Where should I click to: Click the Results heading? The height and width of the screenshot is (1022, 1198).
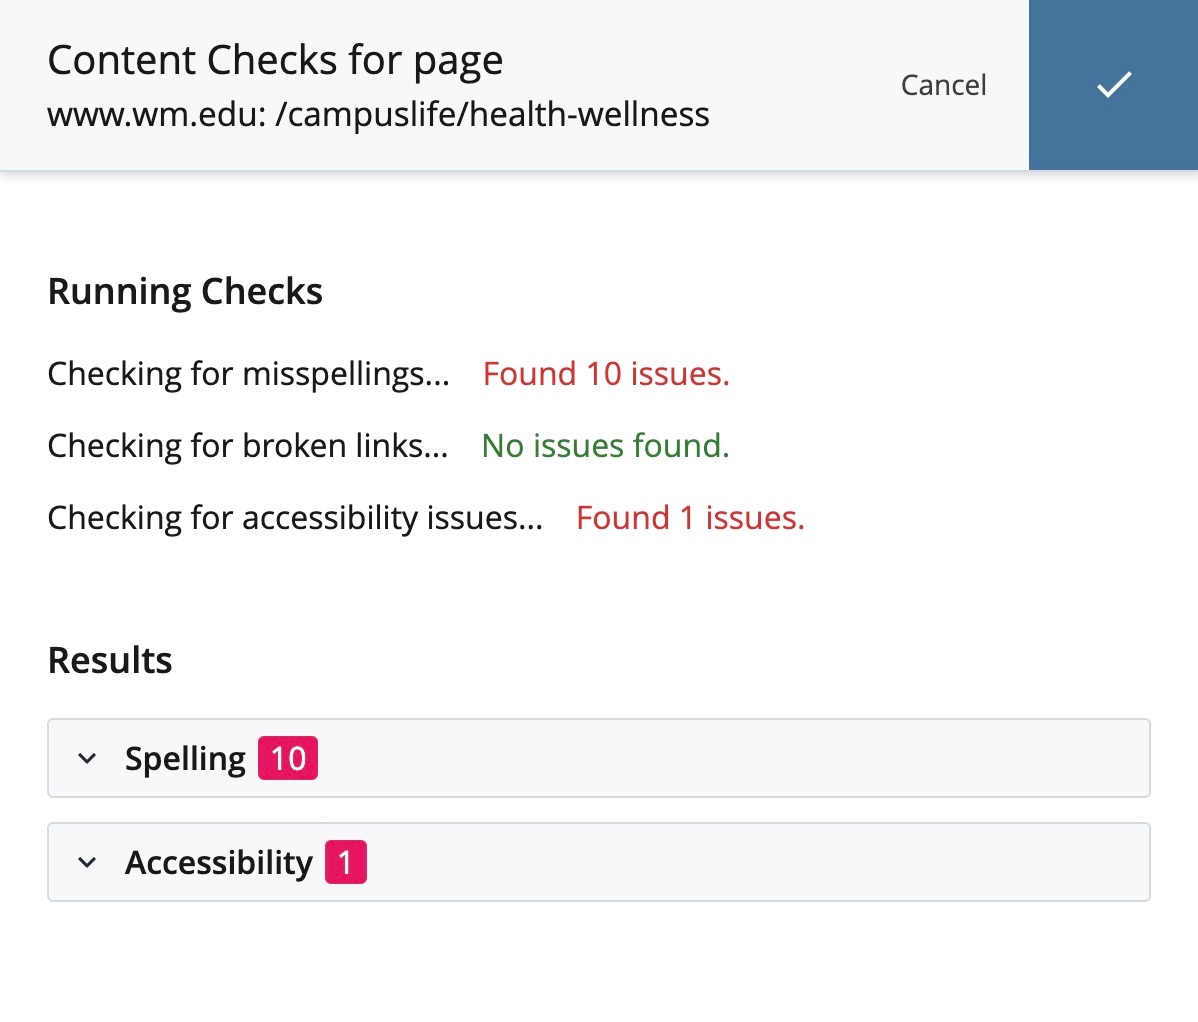[x=110, y=661]
